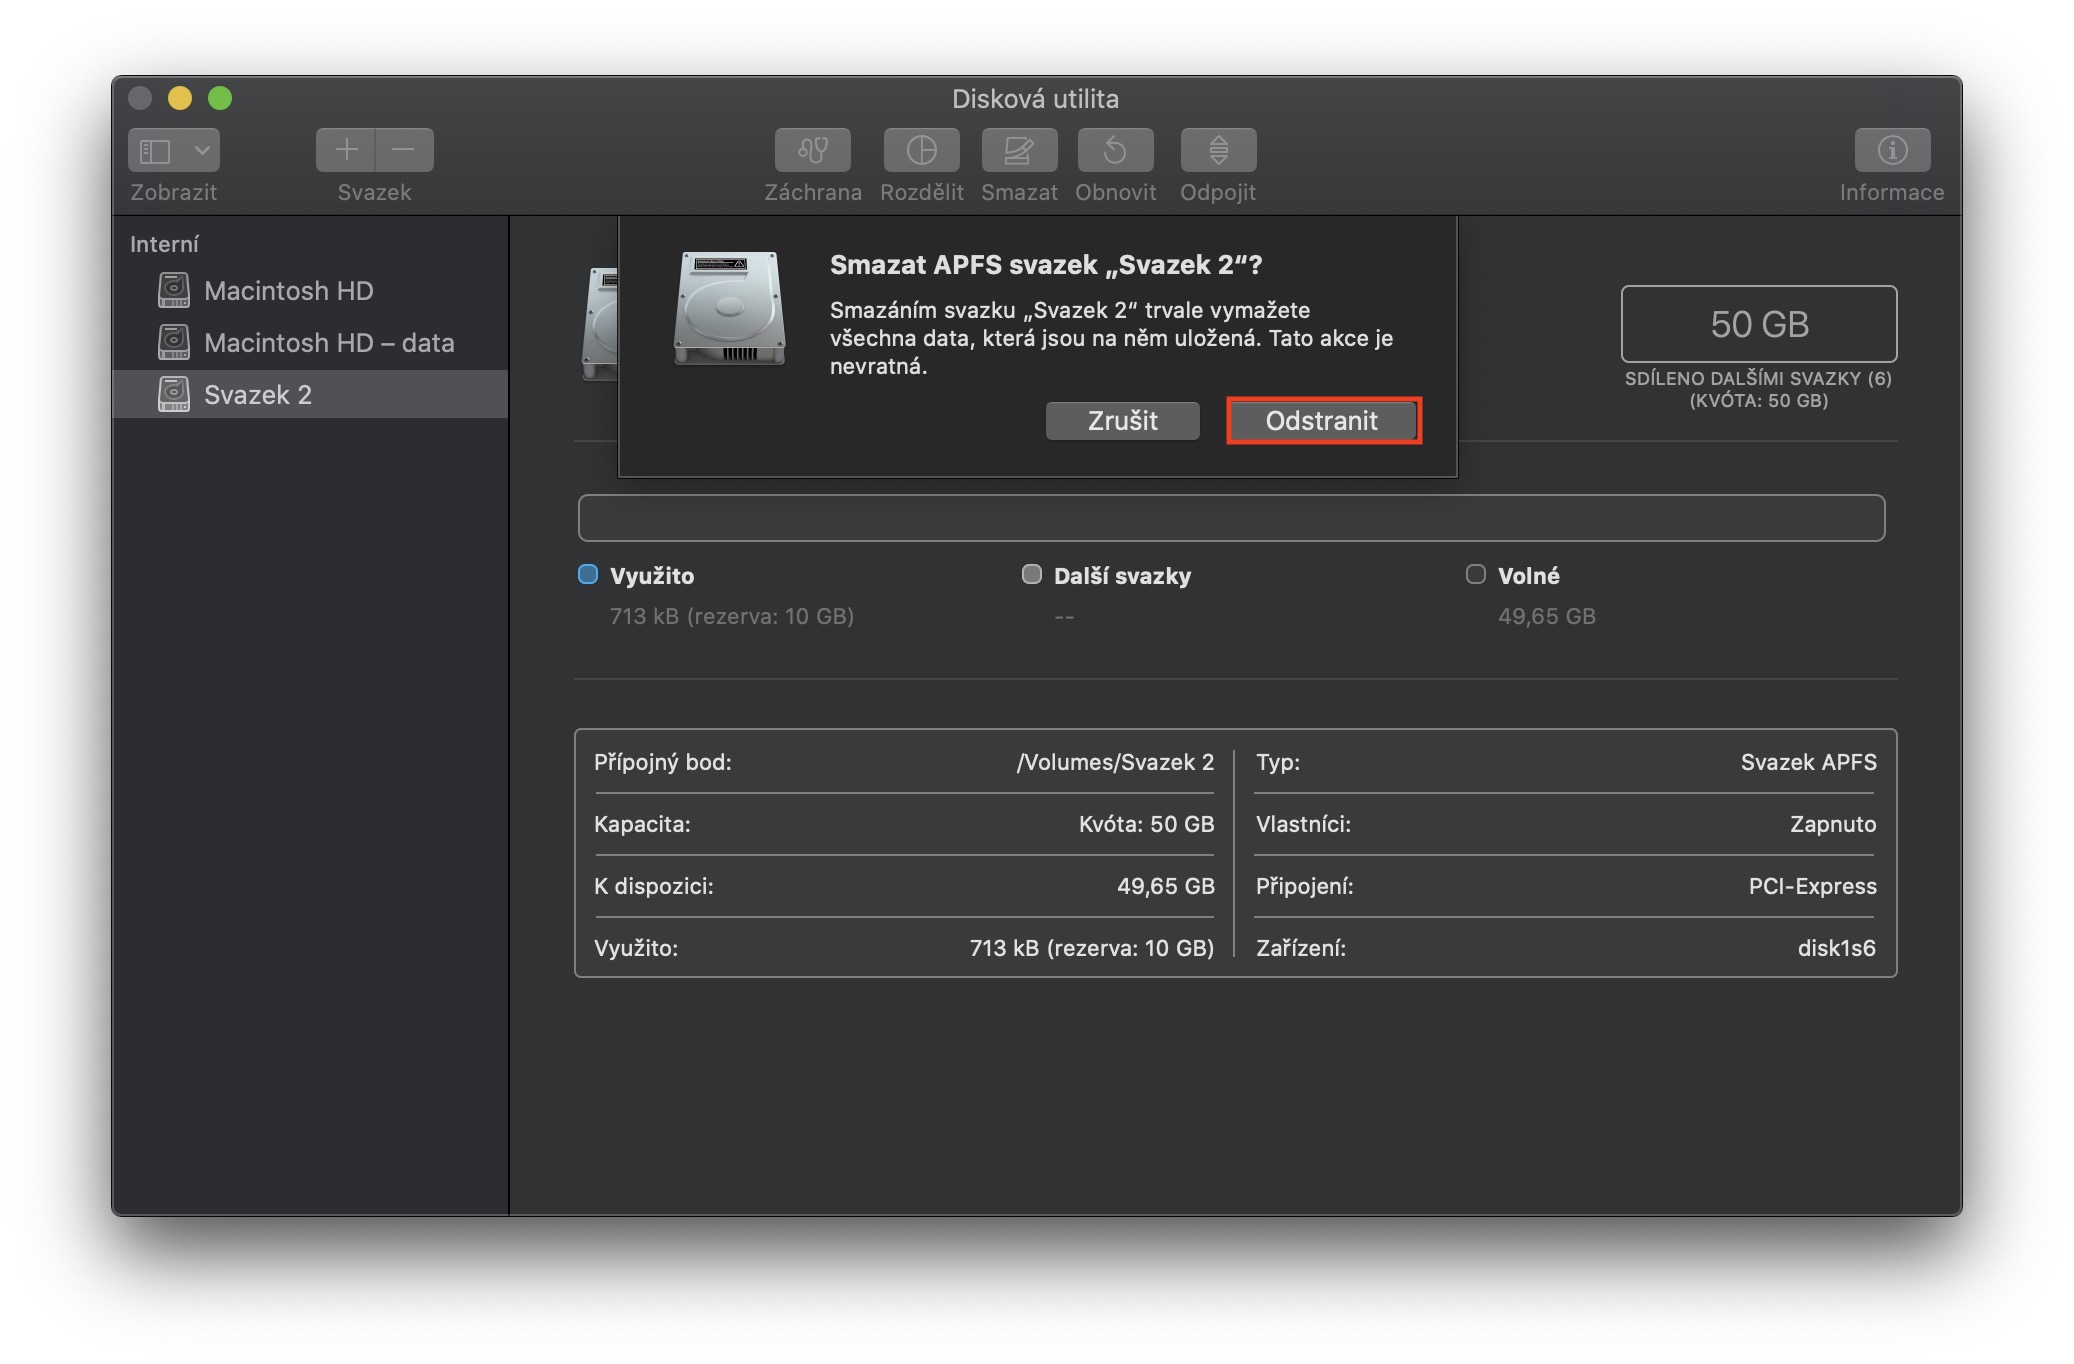The width and height of the screenshot is (2074, 1364).
Task: Click the Unmount (Odpojit) toolbar icon
Action: pyautogui.click(x=1217, y=150)
